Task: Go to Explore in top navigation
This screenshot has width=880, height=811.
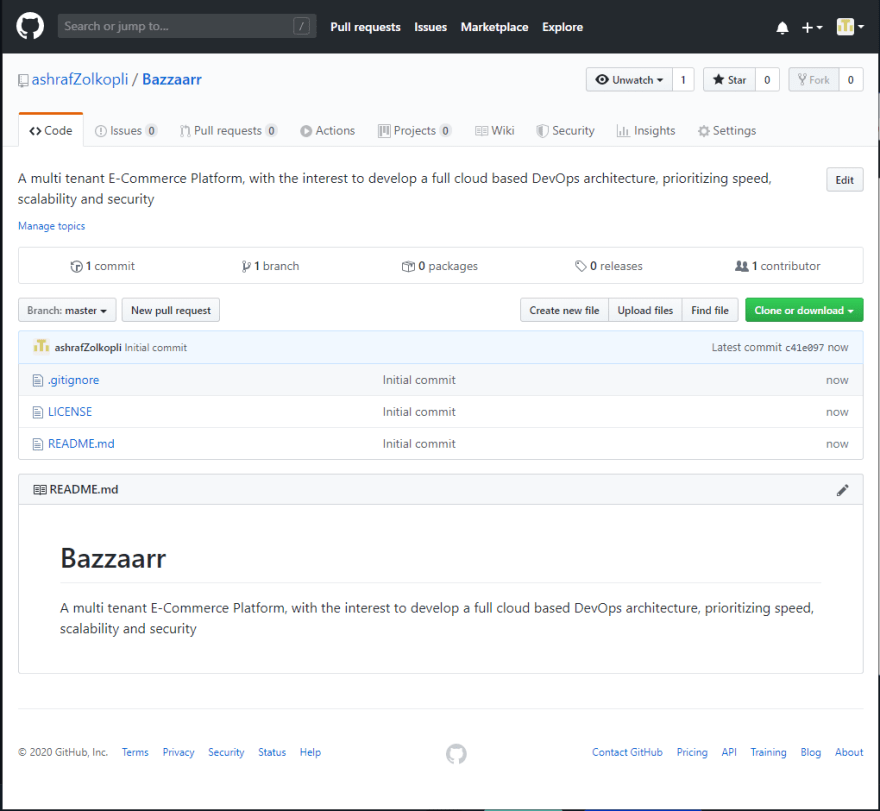Action: [x=562, y=27]
